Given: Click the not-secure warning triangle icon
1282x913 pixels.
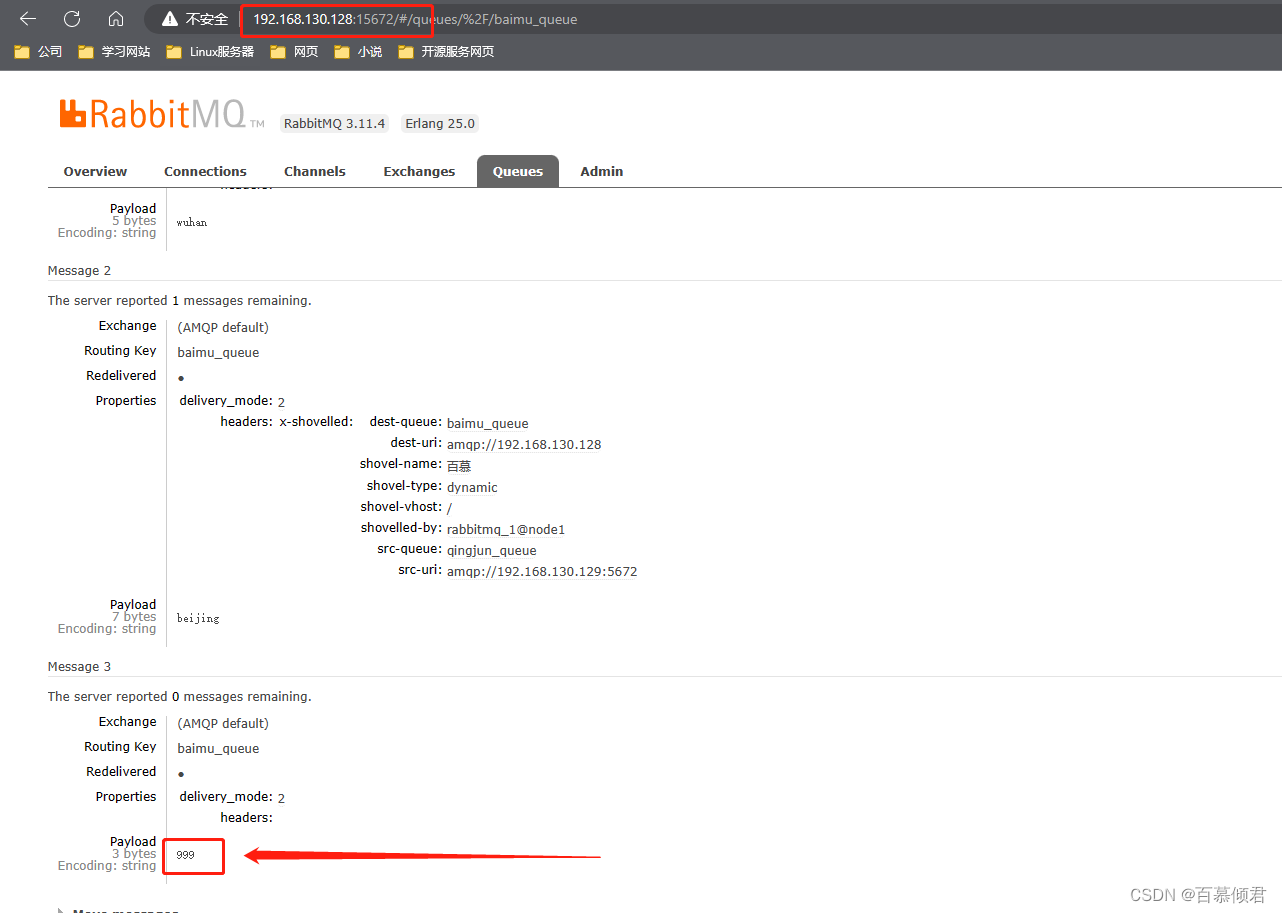Looking at the screenshot, I should click(x=170, y=19).
